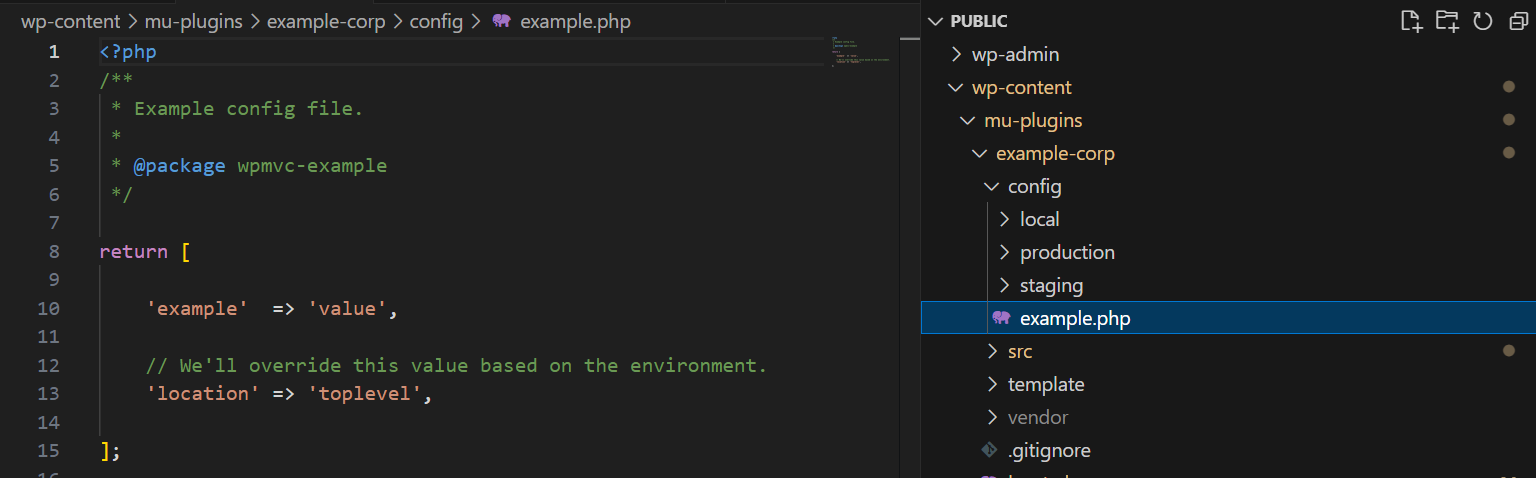Click the PHP elephant icon in breadcrumb
1536x478 pixels.
click(x=501, y=21)
